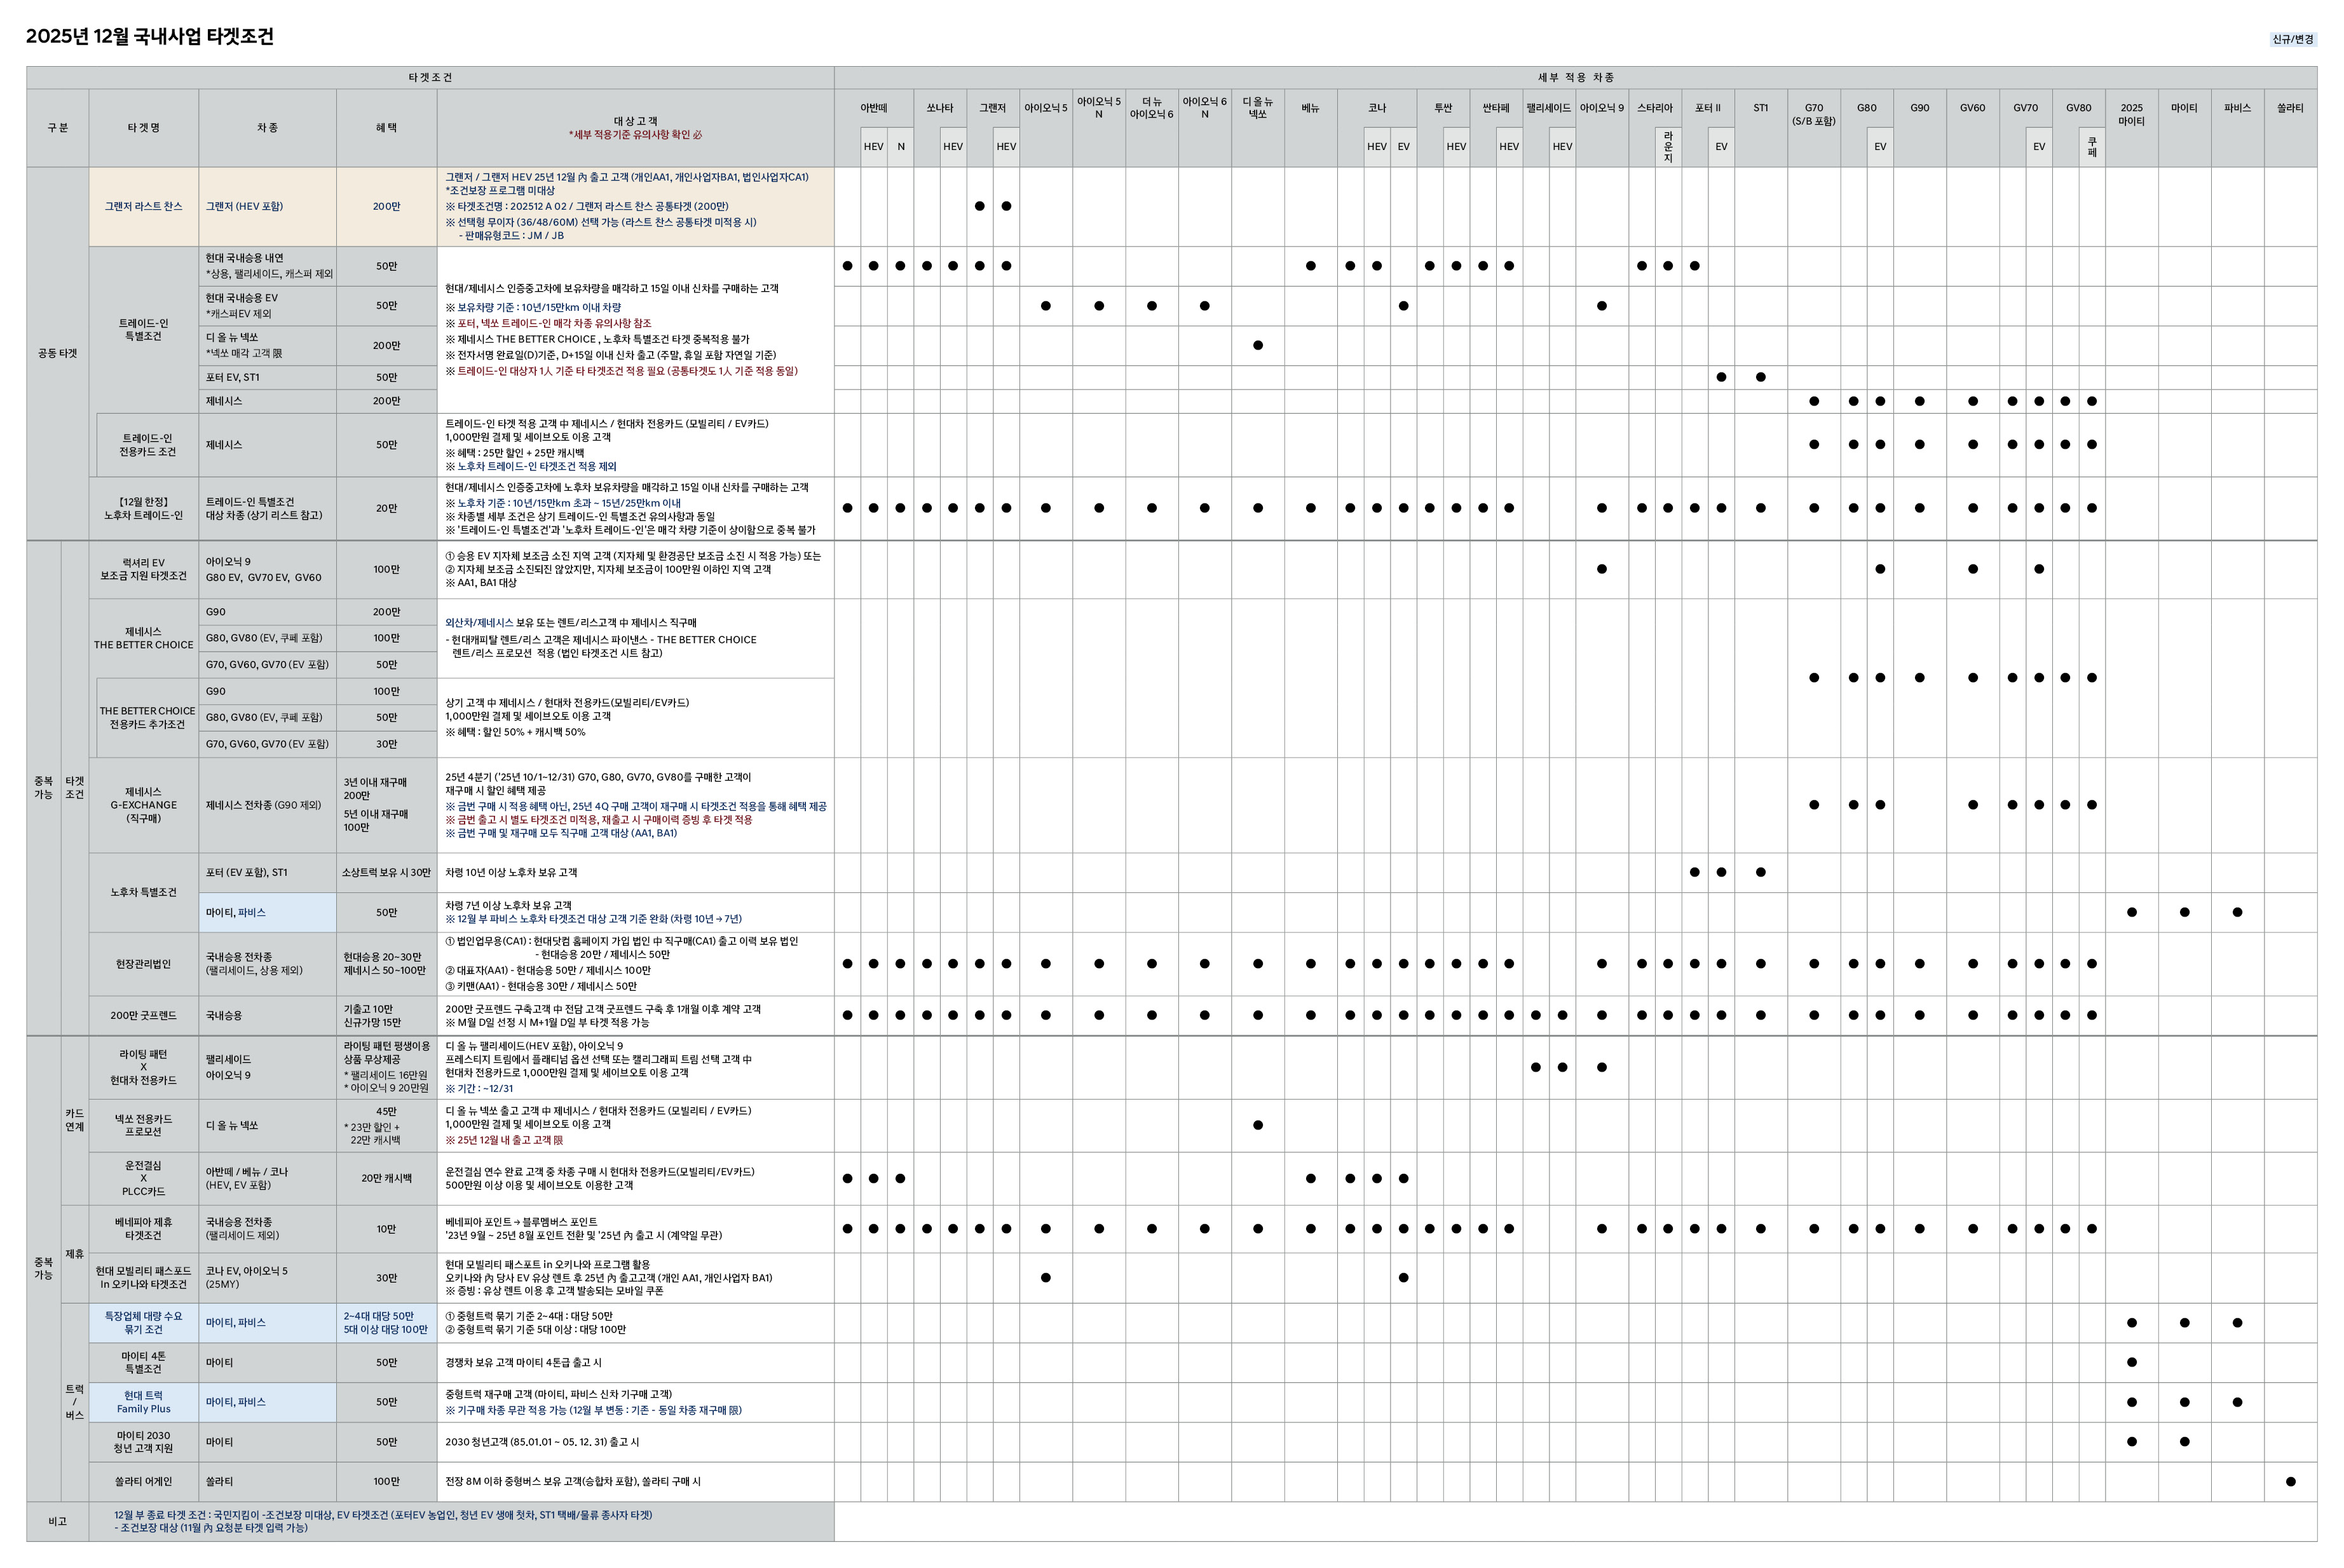Click the 2025년 12월 국내사업 타겟조건 title
2344x1568 pixels.
click(x=150, y=37)
